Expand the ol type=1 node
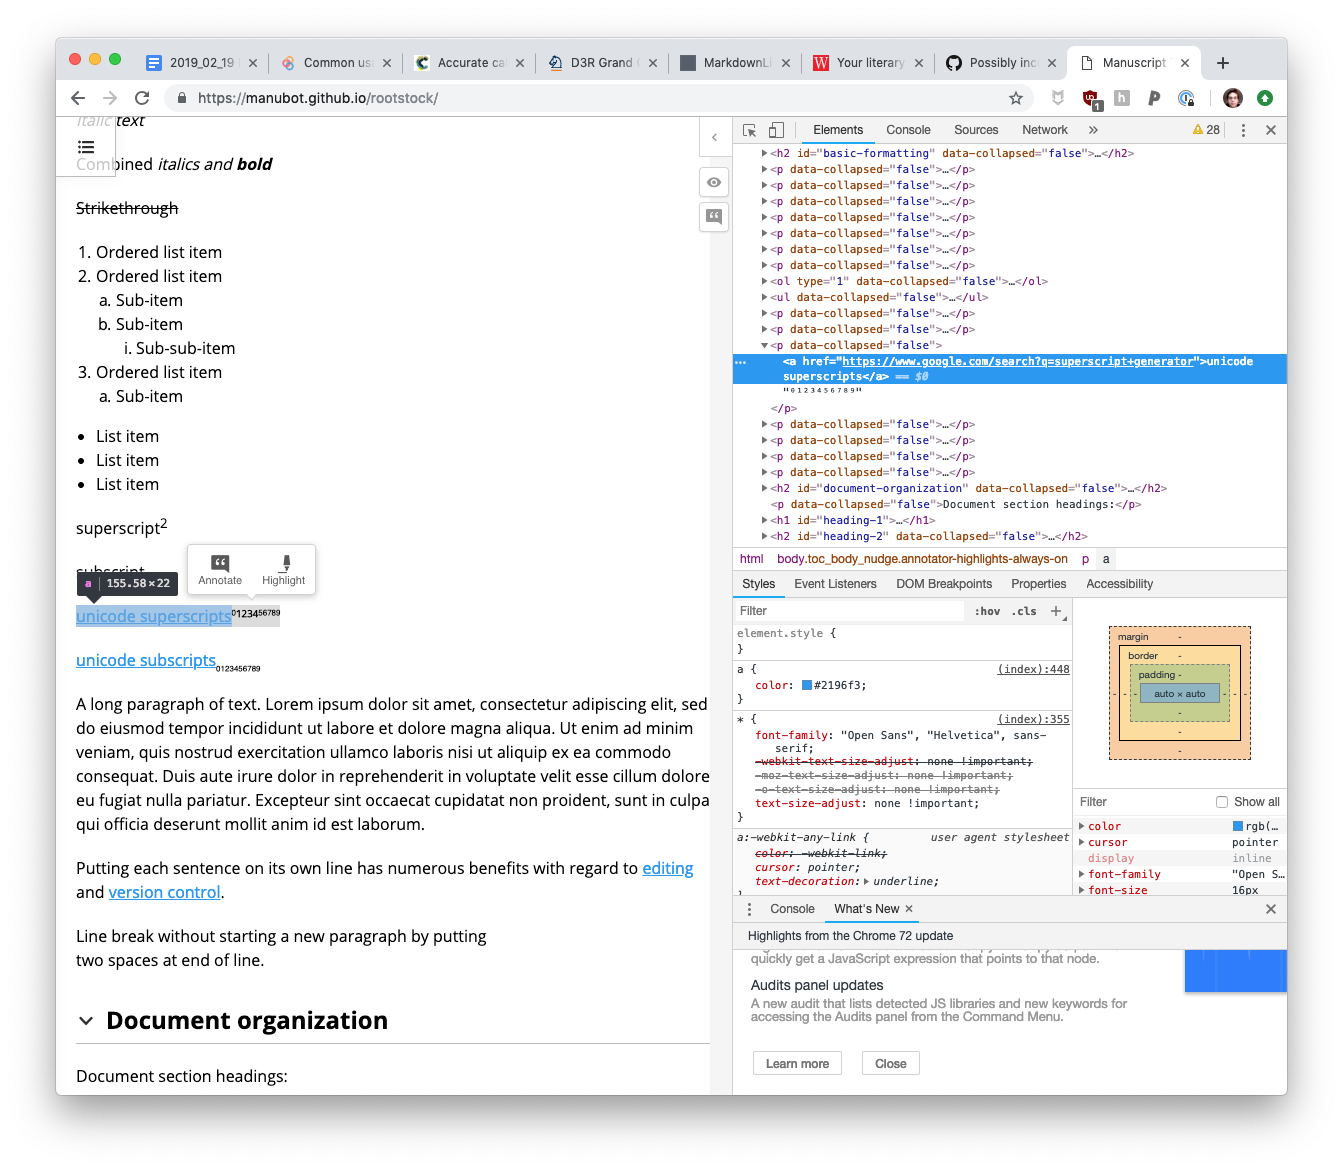 [x=765, y=281]
